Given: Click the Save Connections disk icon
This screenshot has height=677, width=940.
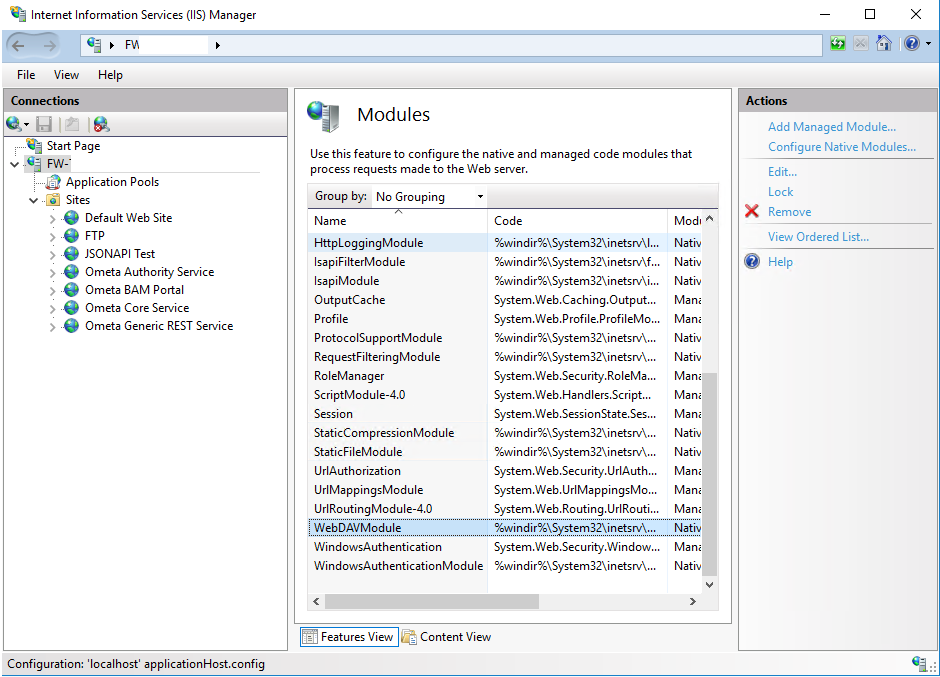Looking at the screenshot, I should tap(42, 123).
